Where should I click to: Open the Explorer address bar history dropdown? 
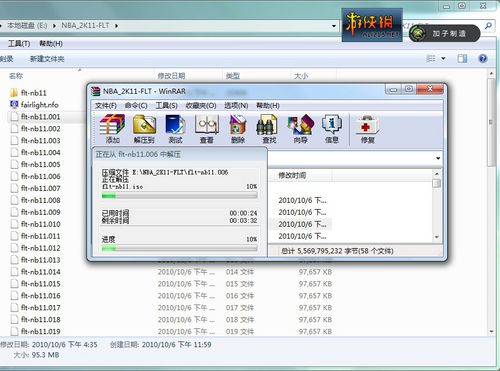[x=334, y=26]
